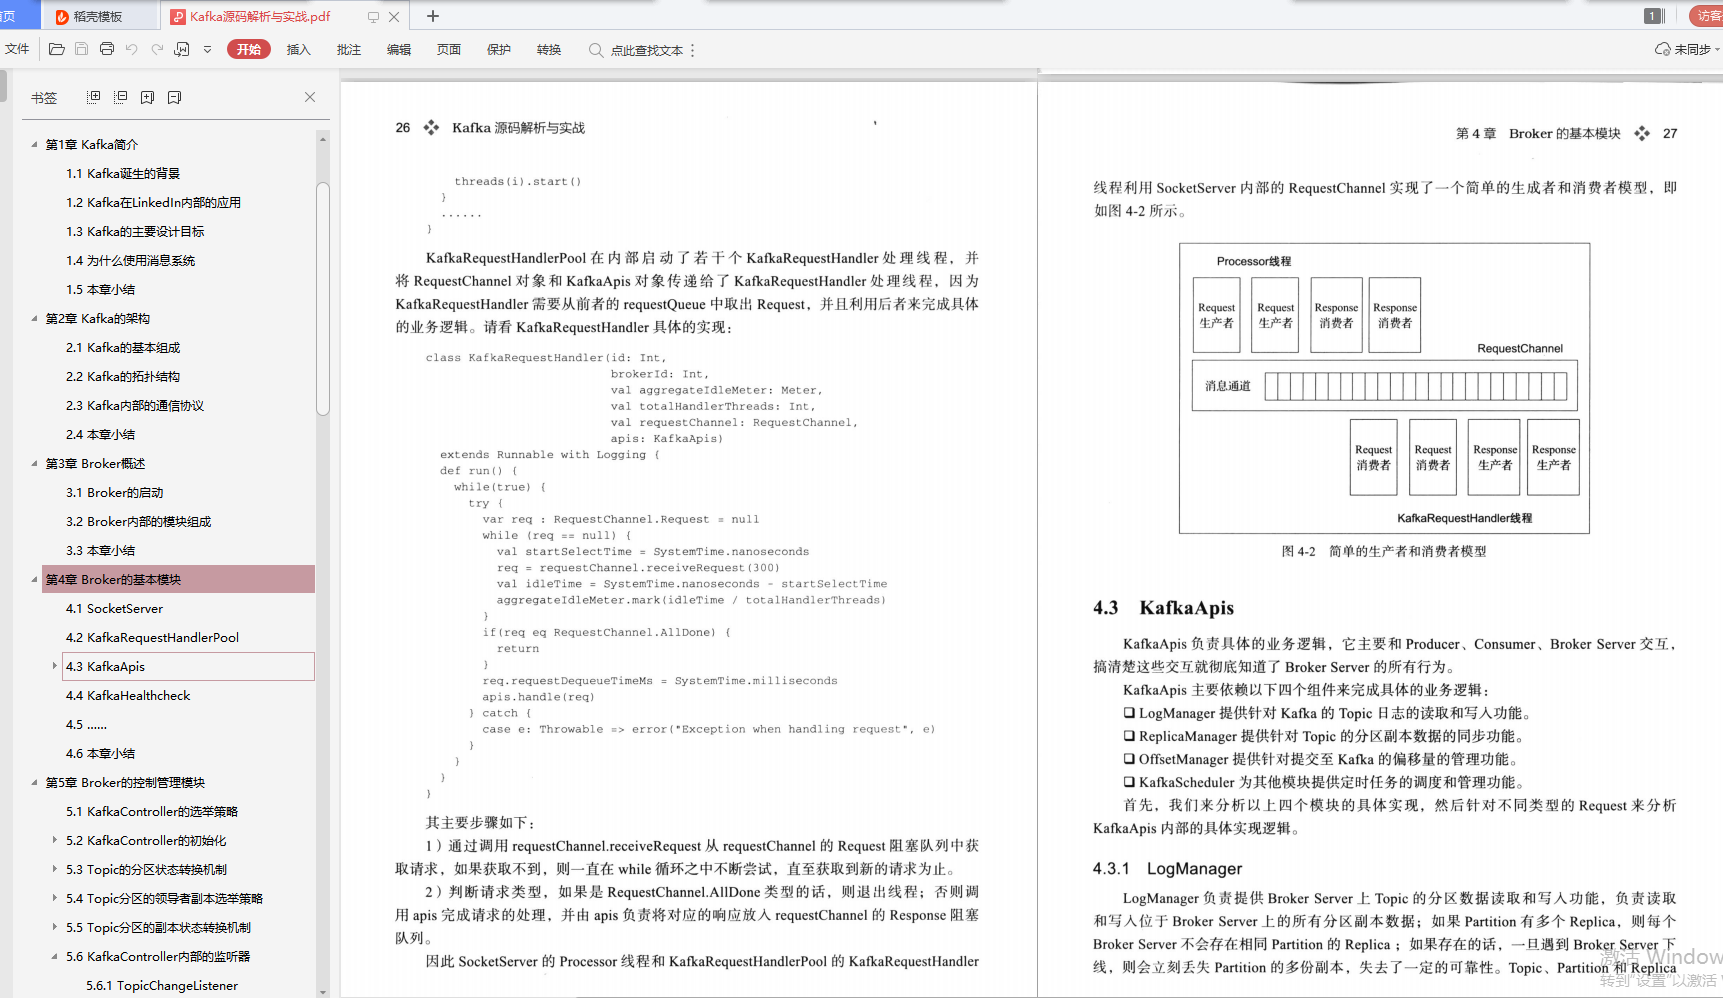Go to bookmark 4.1 SocketServer
The image size is (1723, 998).
[x=114, y=609]
